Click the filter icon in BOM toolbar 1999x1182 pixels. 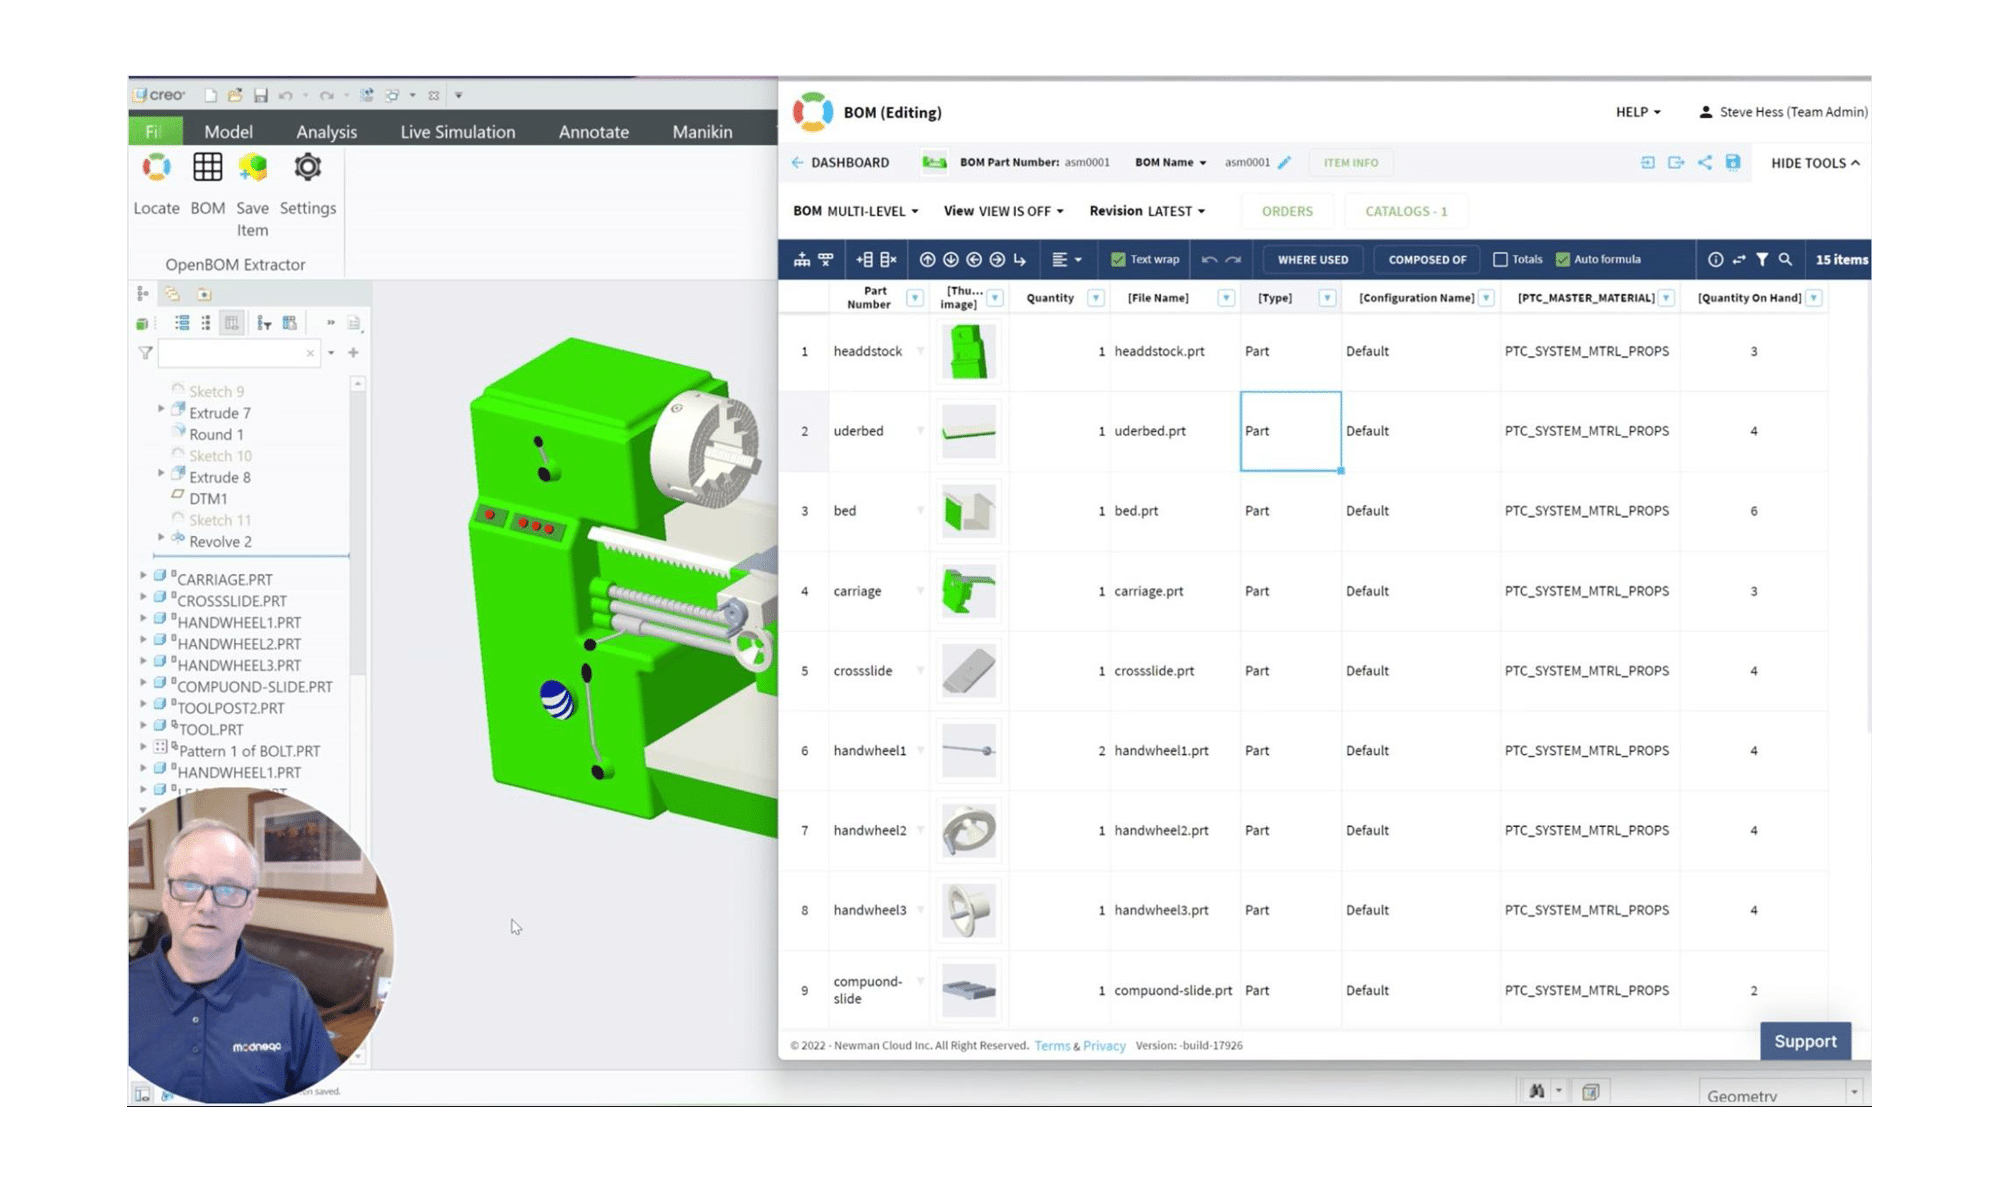(1763, 259)
